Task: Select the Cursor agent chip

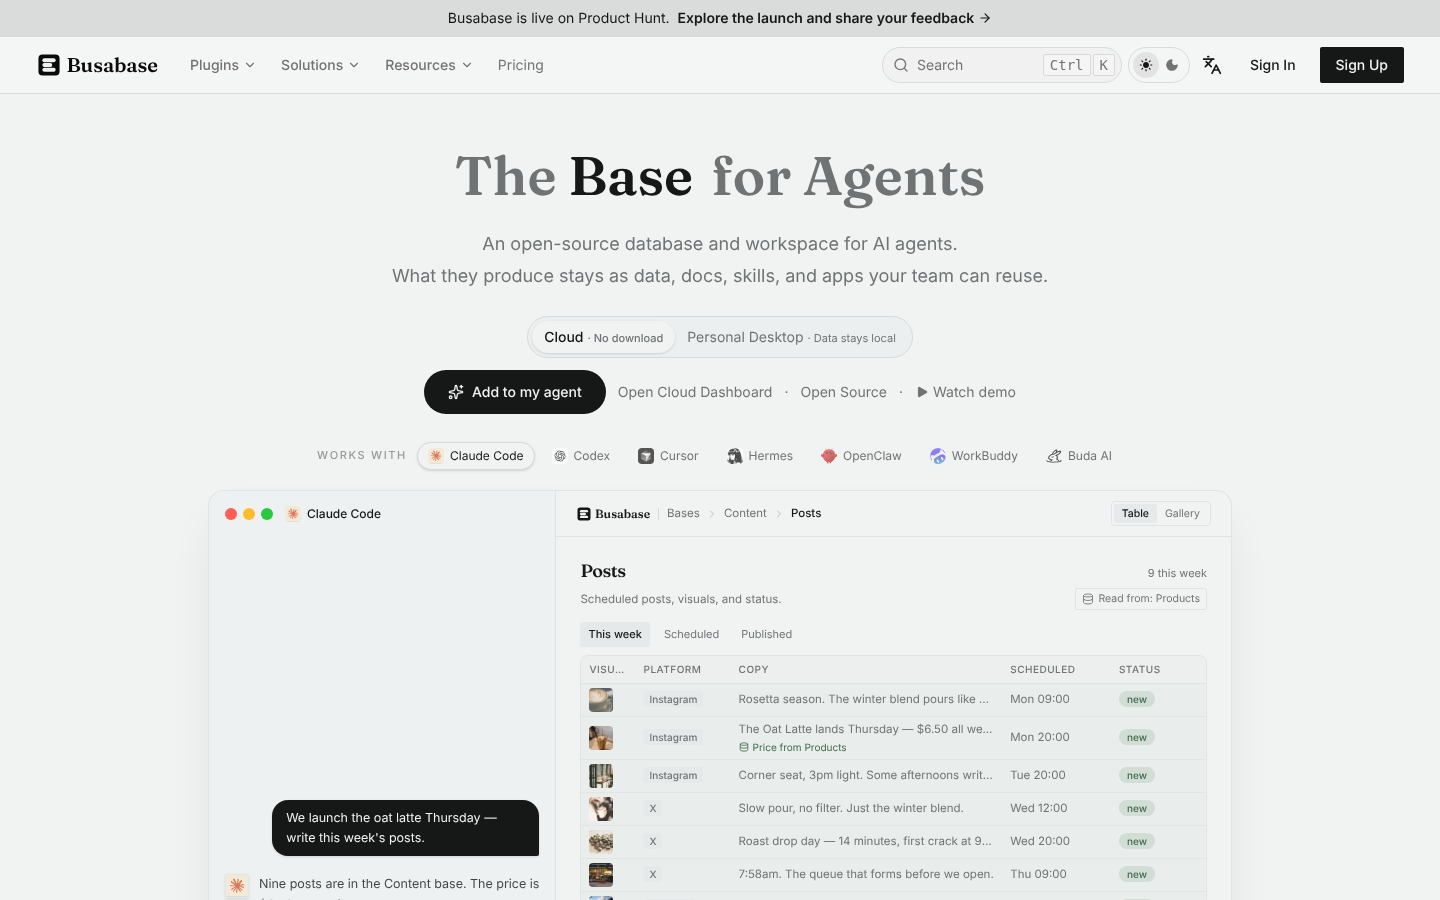Action: pos(668,456)
